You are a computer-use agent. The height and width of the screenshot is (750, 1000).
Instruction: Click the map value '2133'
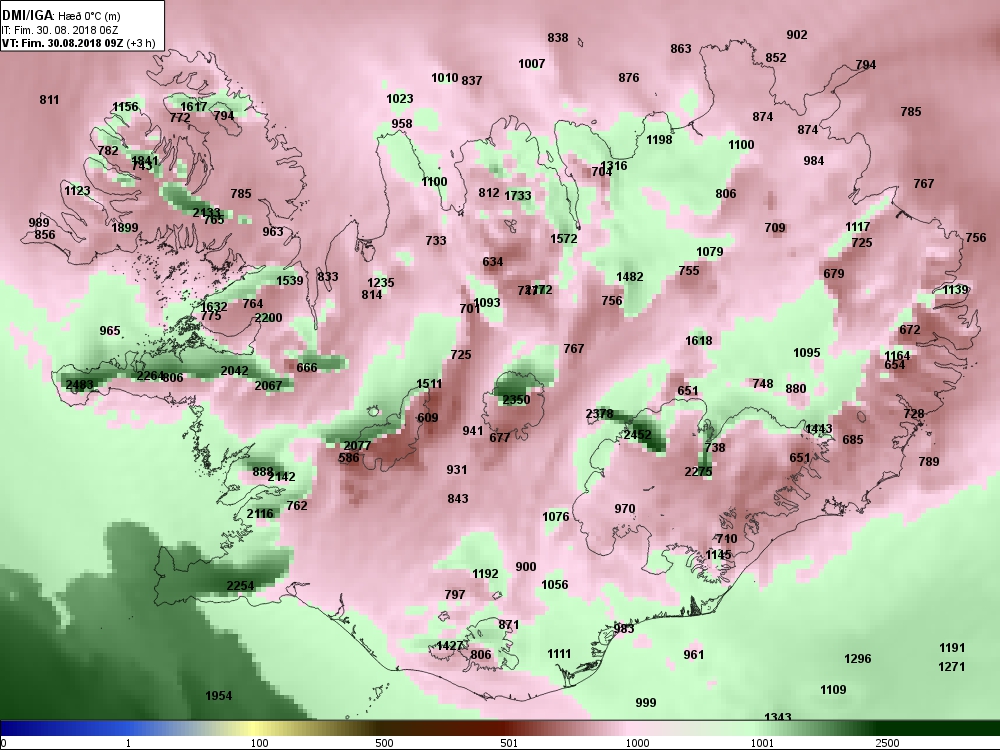[x=206, y=212]
